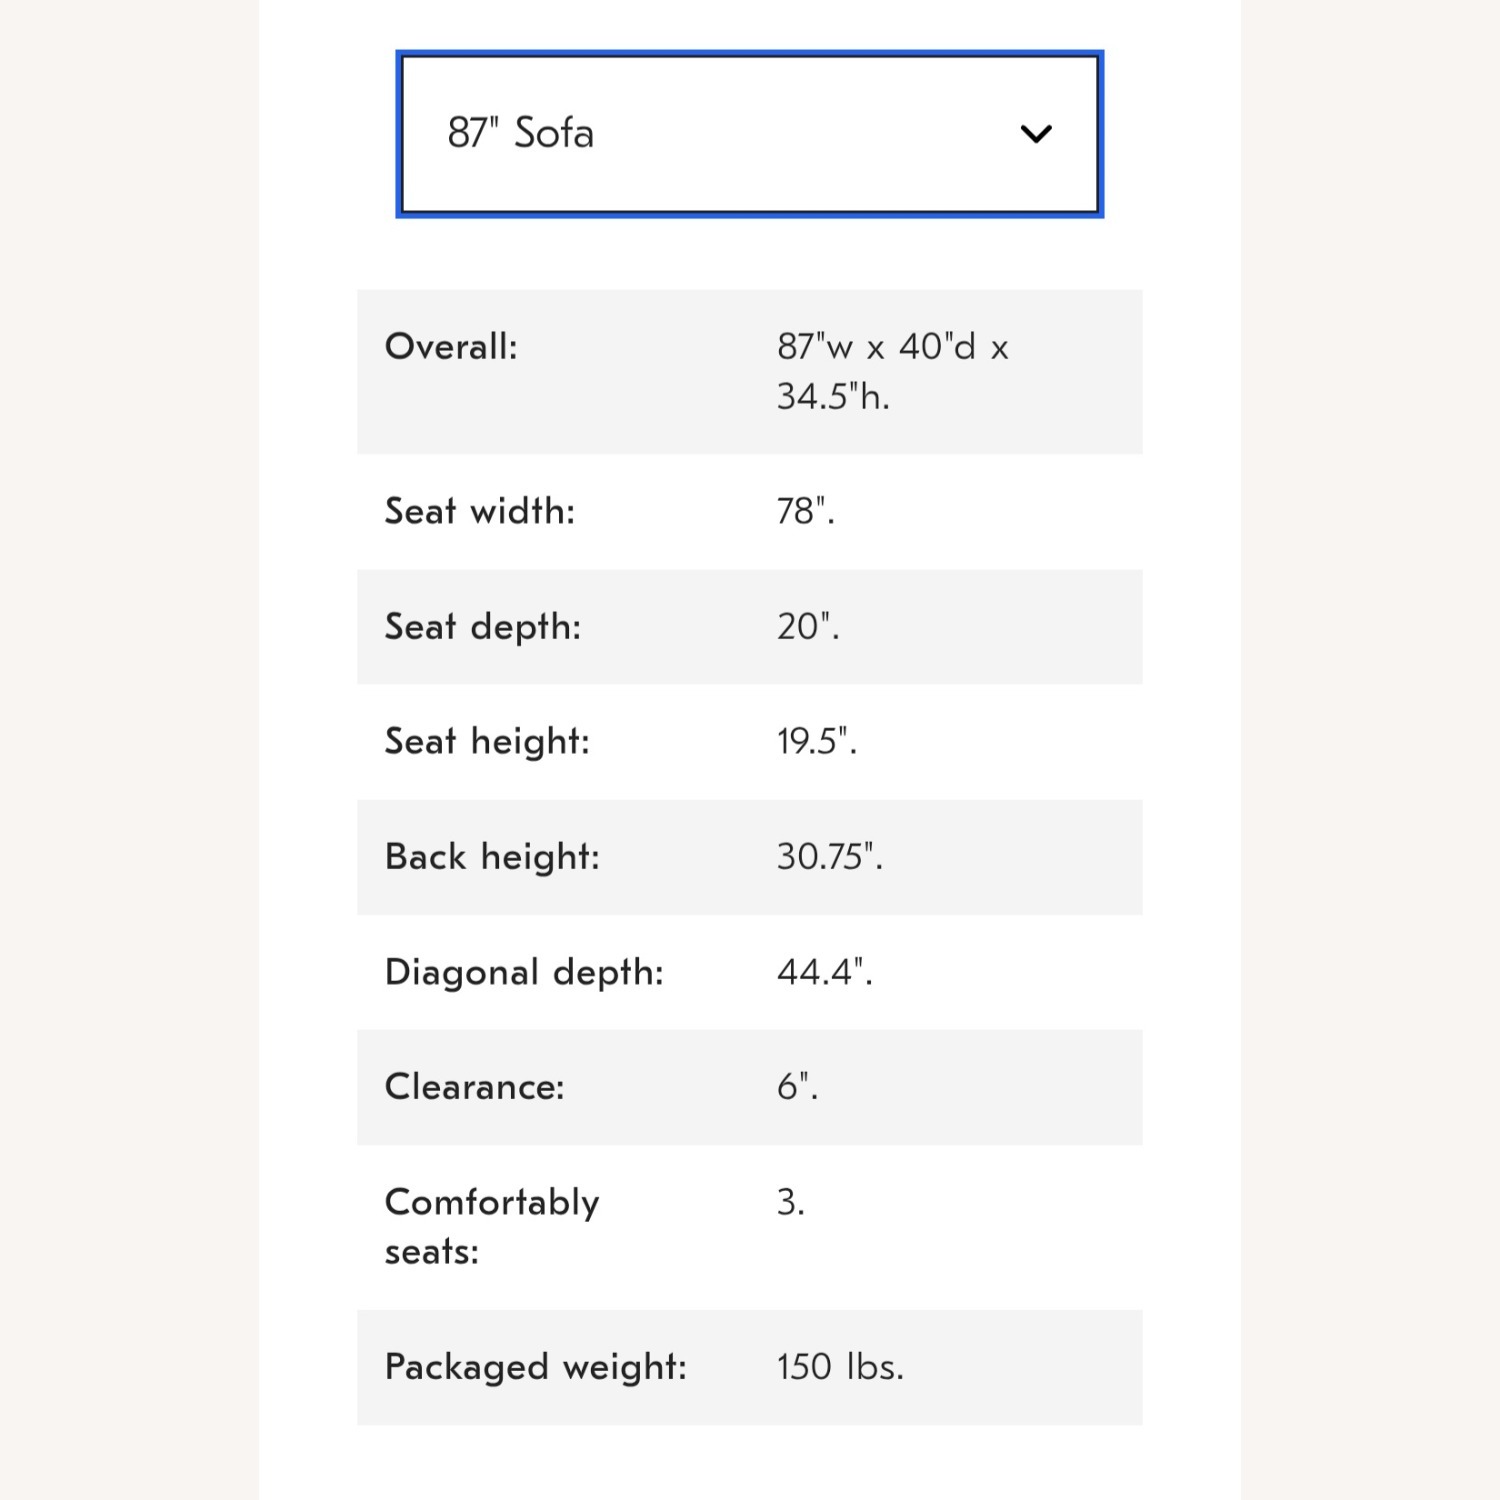Click the 150 lbs. weight value
Screen dimensions: 1500x1500
840,1367
